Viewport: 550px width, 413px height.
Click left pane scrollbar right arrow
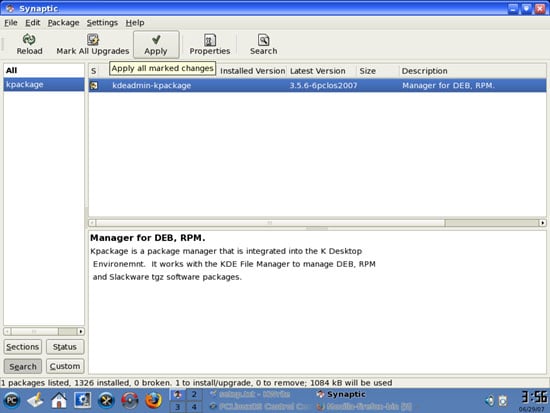(x=81, y=331)
